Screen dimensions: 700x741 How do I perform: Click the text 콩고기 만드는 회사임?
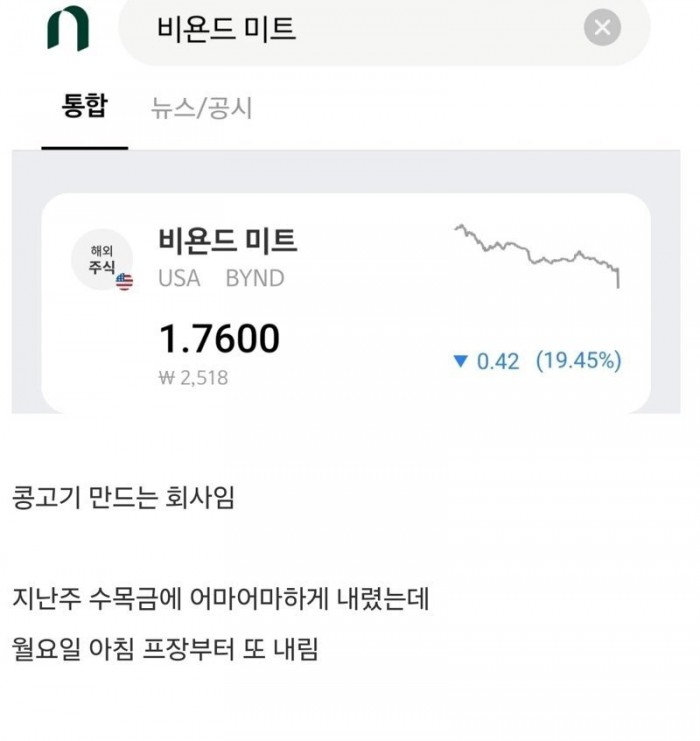click(x=123, y=497)
